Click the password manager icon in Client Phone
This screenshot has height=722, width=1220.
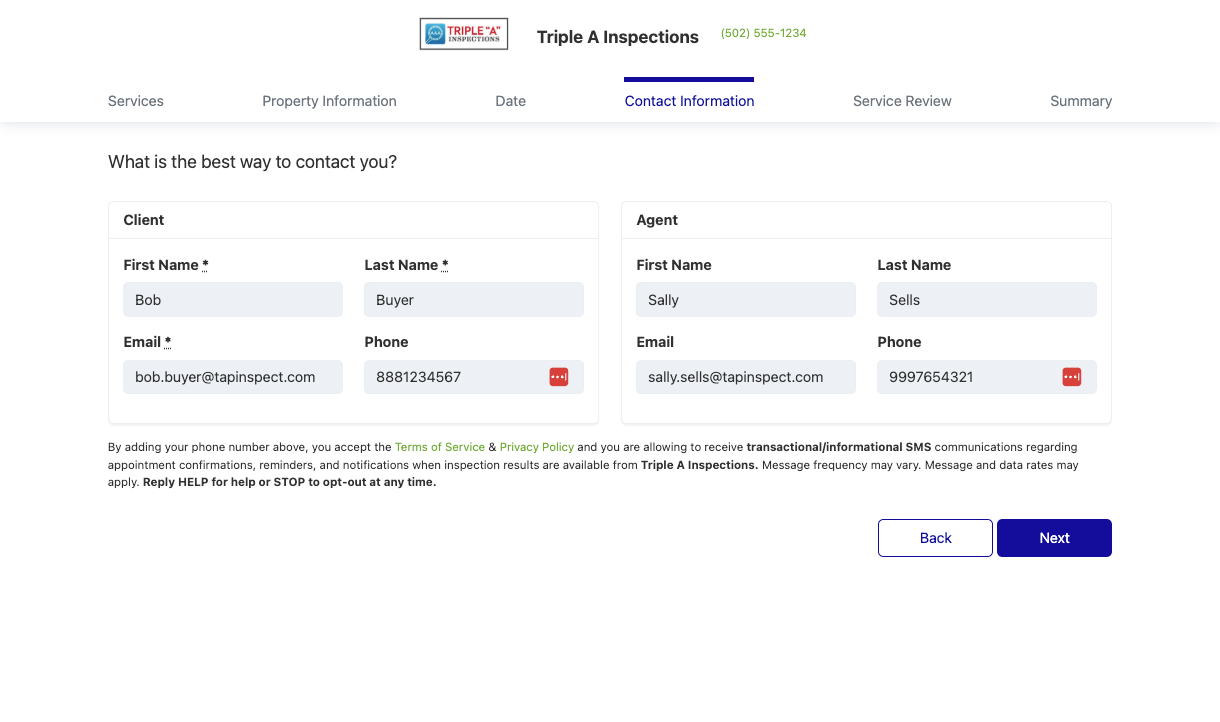[559, 377]
